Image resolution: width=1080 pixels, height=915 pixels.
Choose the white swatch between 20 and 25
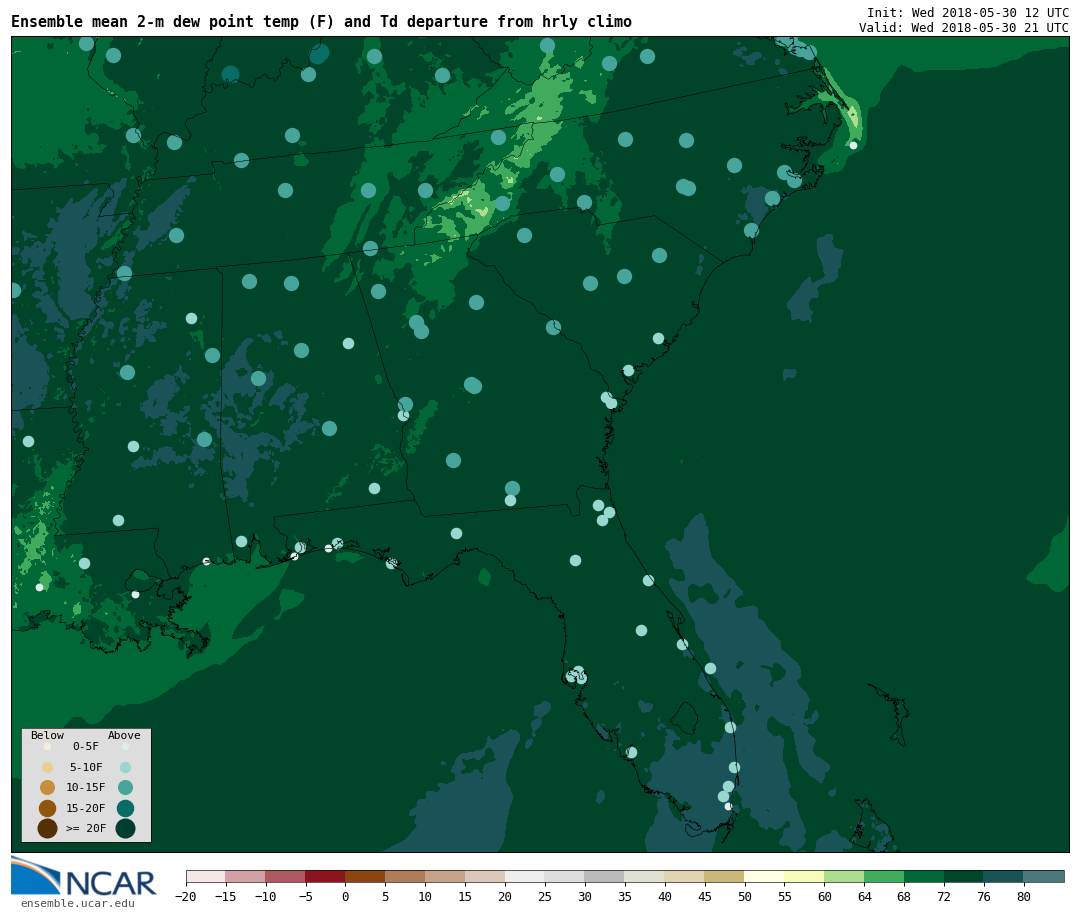pyautogui.click(x=525, y=876)
